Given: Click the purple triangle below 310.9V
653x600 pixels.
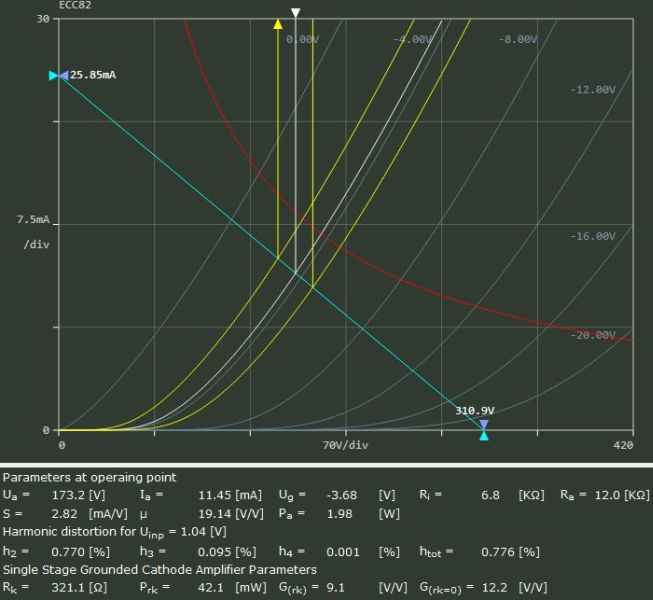Looking at the screenshot, I should 484,423.
